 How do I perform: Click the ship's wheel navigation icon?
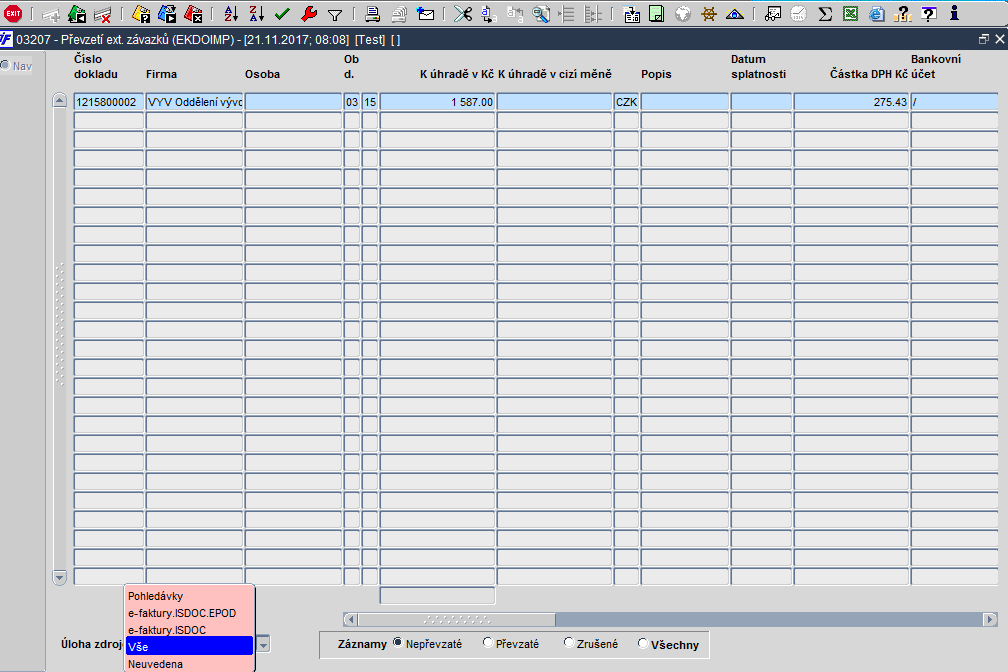[x=709, y=14]
